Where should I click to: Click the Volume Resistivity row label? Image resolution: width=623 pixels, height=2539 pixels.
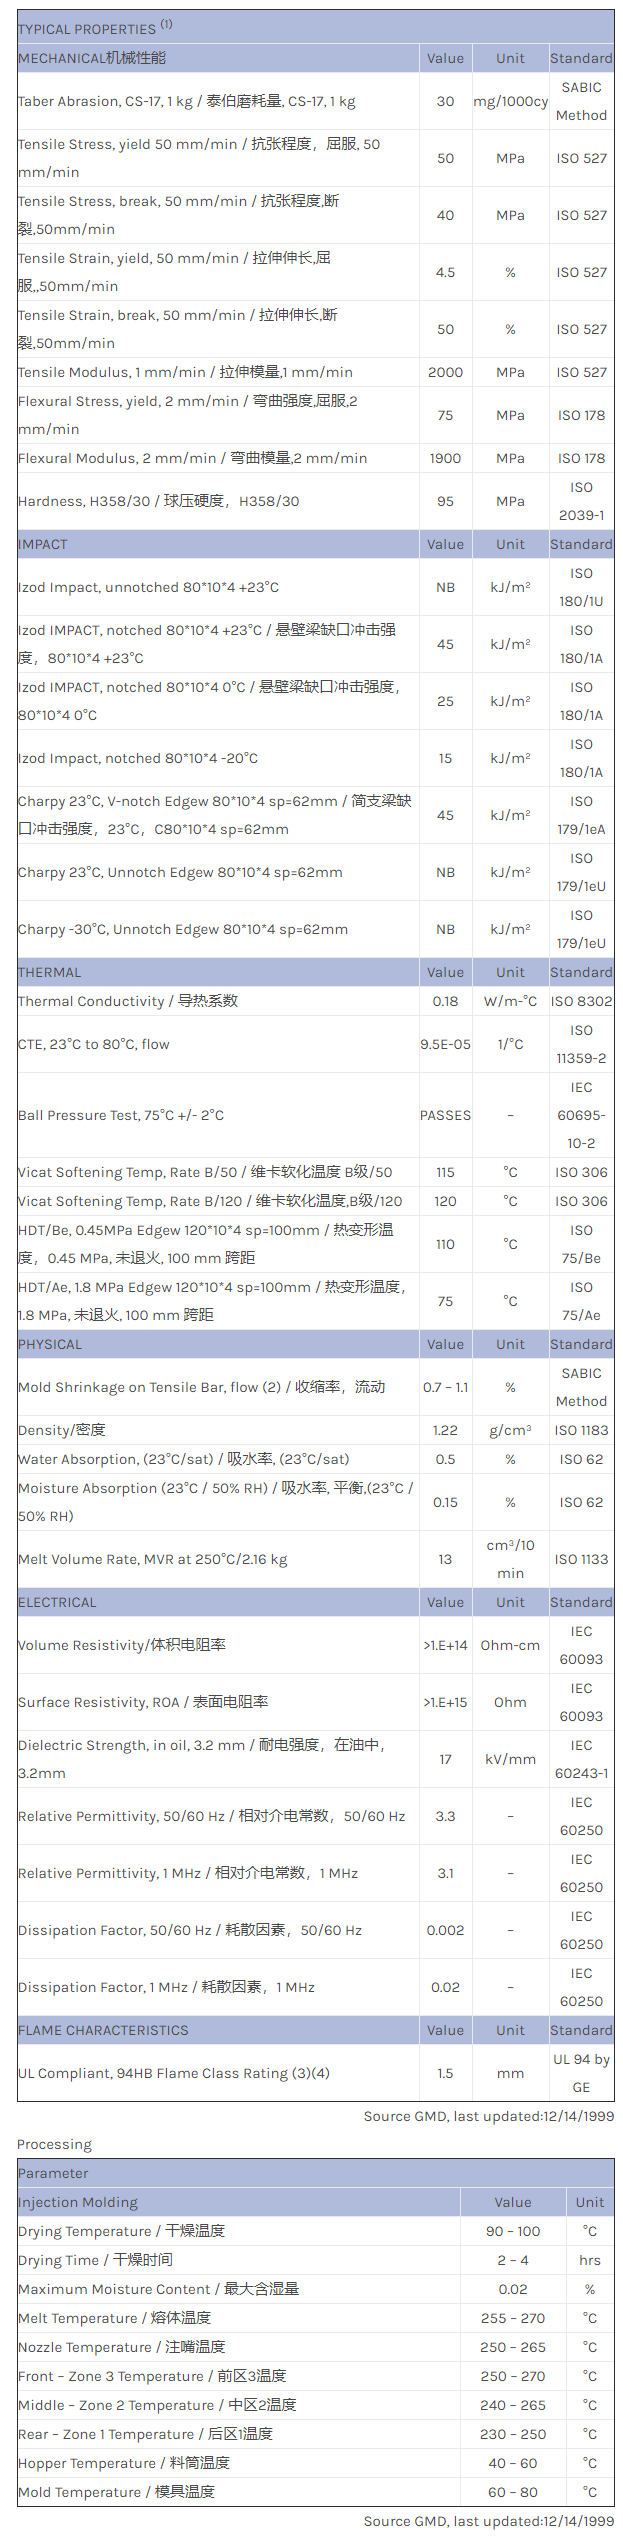[122, 1645]
